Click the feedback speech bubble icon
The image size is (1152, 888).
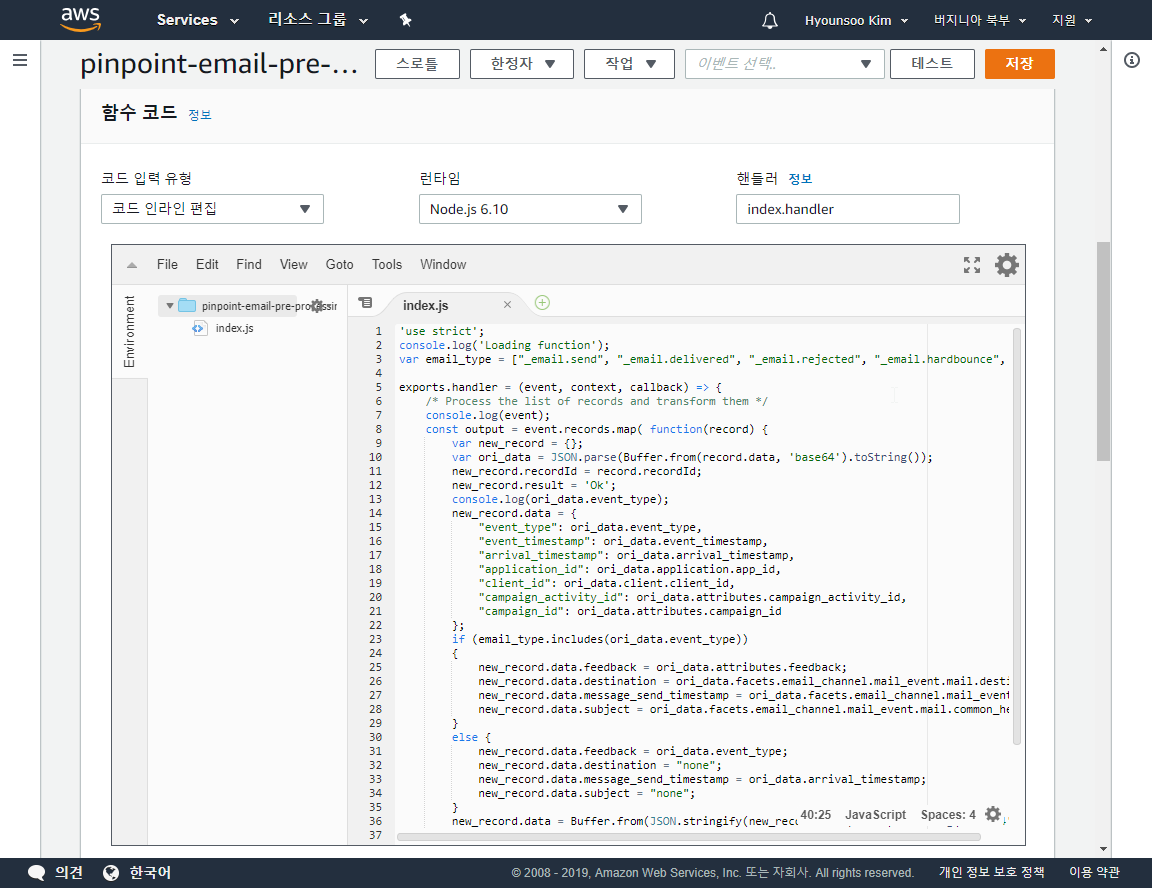pos(36,873)
